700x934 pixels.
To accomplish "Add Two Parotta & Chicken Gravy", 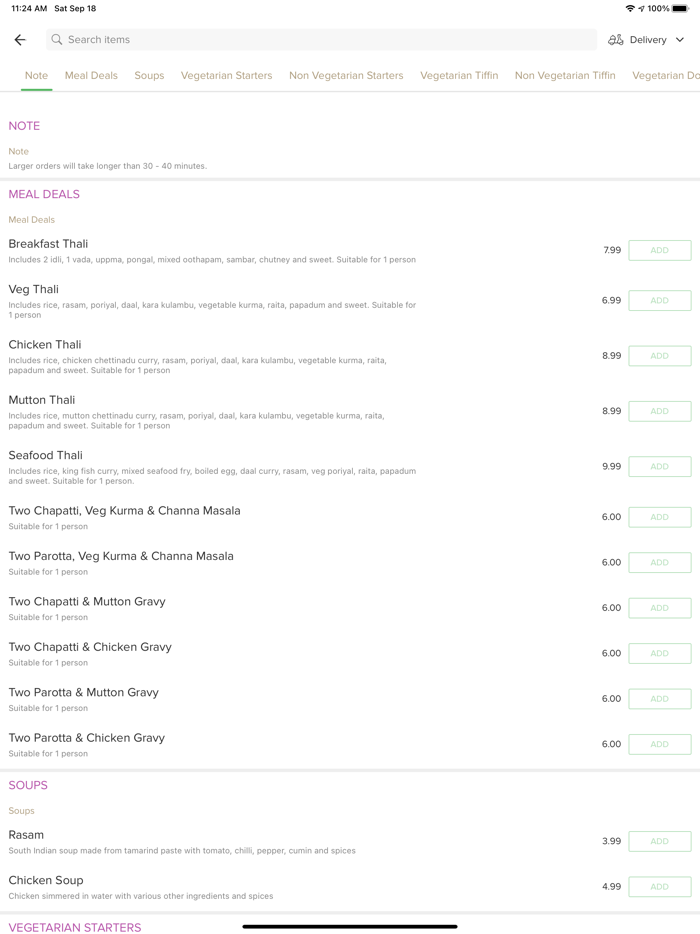I will point(659,744).
